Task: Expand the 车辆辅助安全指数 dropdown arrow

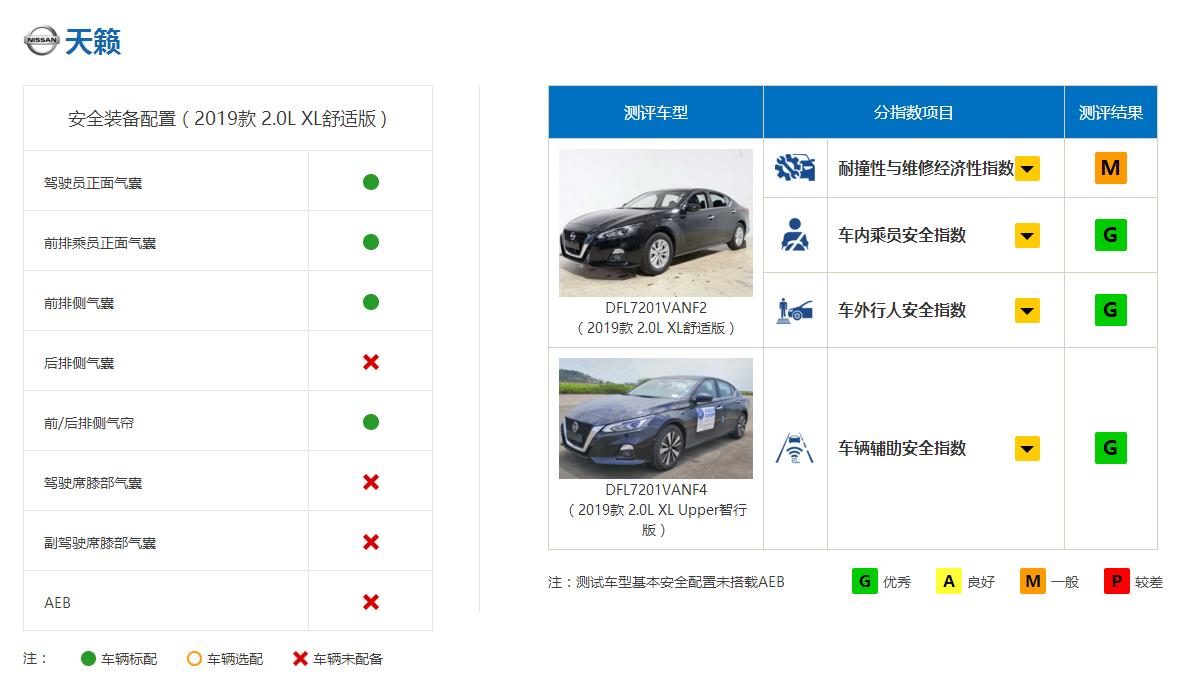Action: pos(1027,449)
